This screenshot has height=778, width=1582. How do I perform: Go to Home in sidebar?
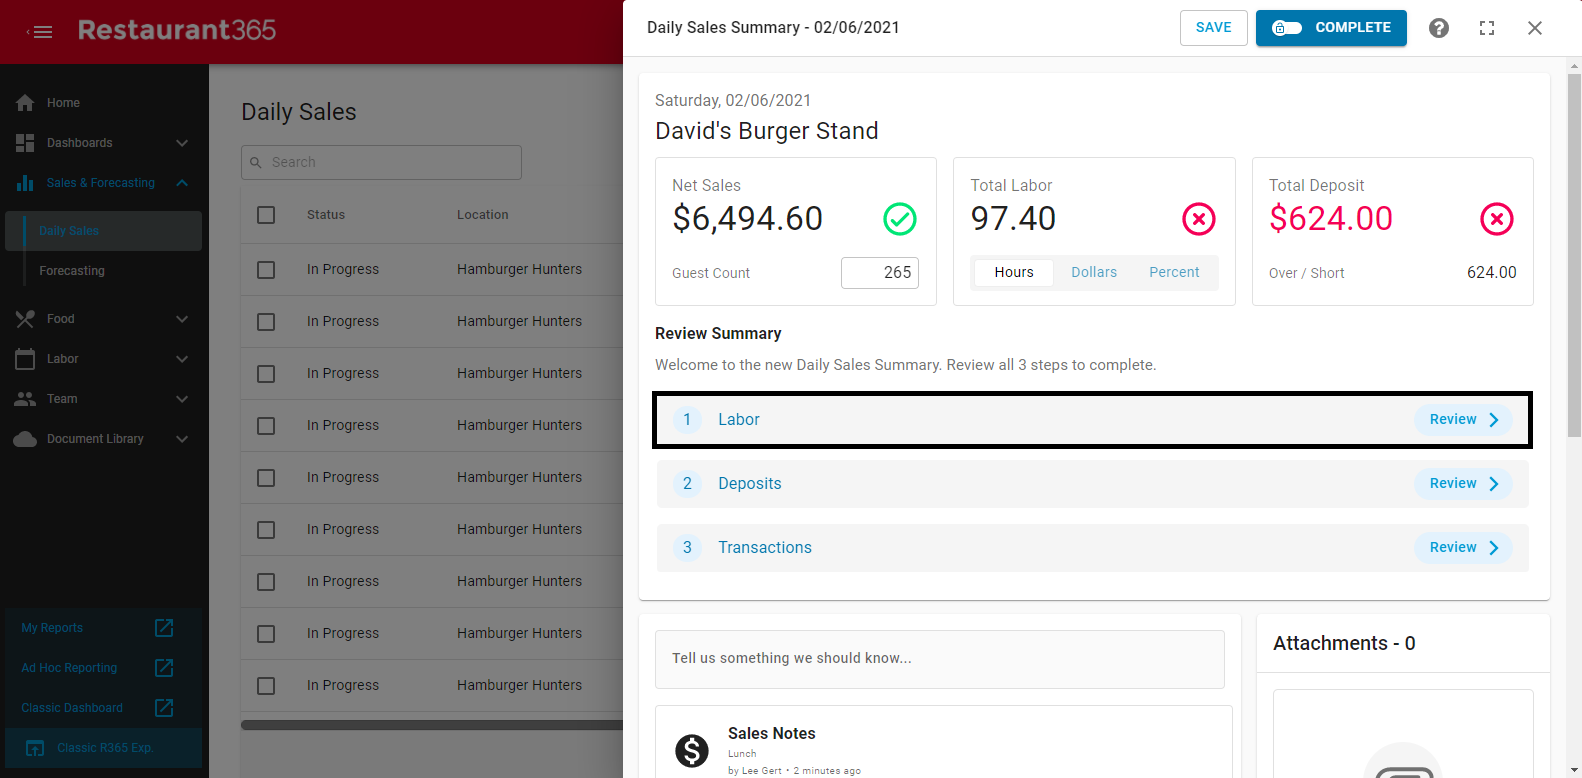tap(63, 103)
